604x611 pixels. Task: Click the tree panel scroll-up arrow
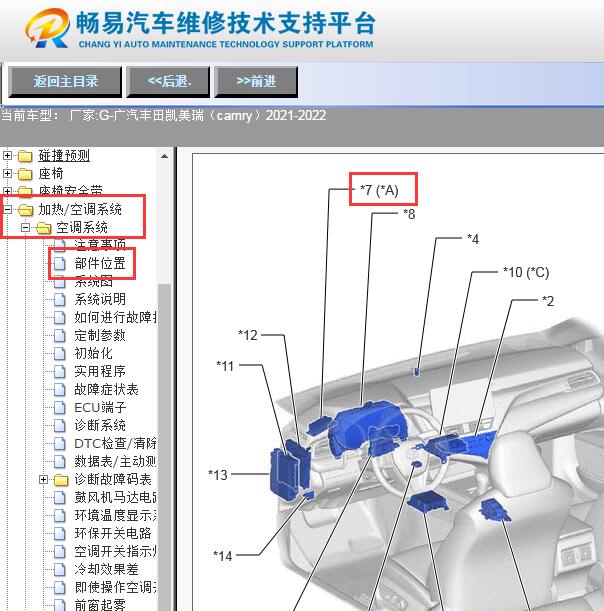coord(164,156)
